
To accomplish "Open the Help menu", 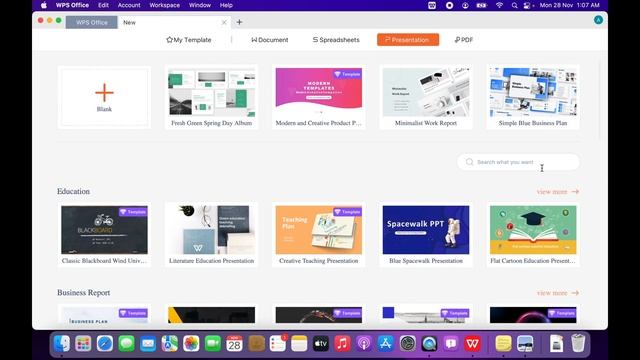I will [226, 5].
